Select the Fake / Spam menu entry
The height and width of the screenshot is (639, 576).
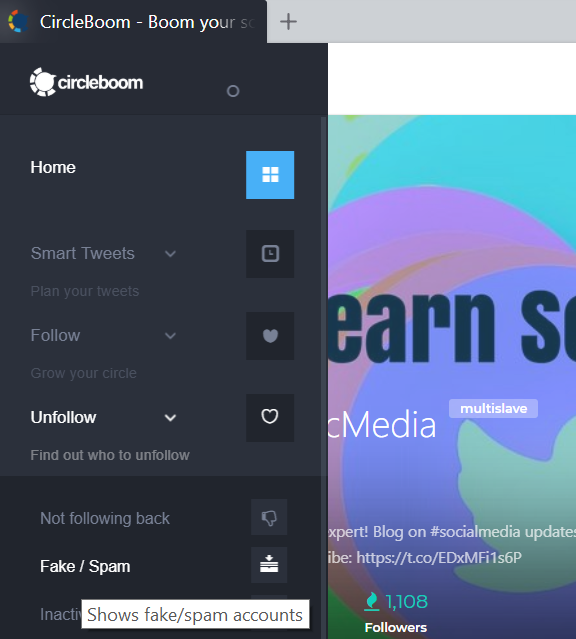(85, 566)
